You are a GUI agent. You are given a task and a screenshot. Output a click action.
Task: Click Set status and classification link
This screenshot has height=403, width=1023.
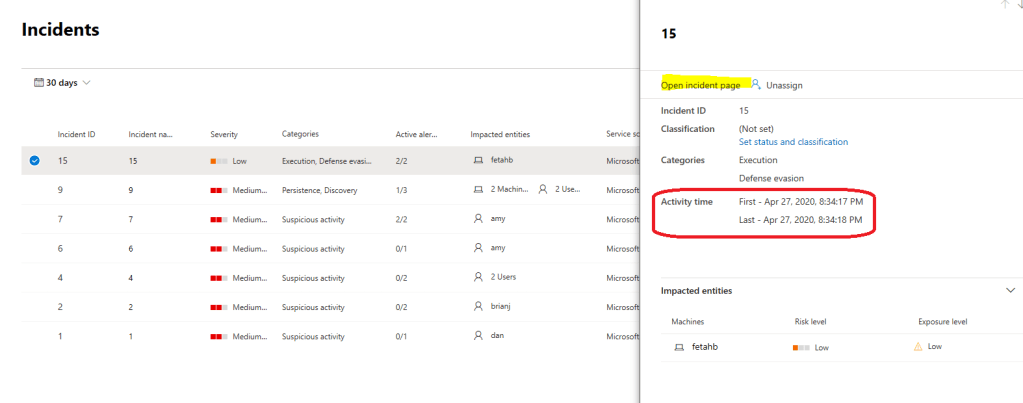coord(793,142)
